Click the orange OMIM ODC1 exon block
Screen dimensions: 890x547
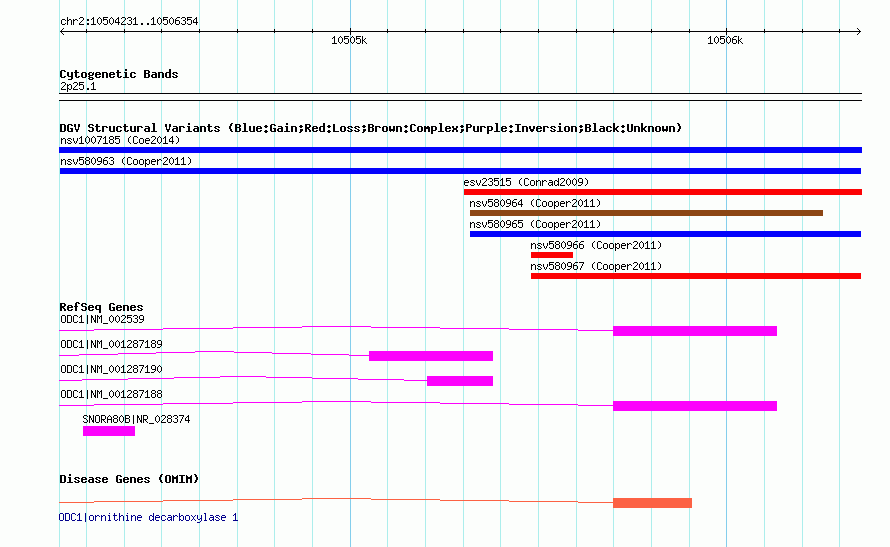652,503
